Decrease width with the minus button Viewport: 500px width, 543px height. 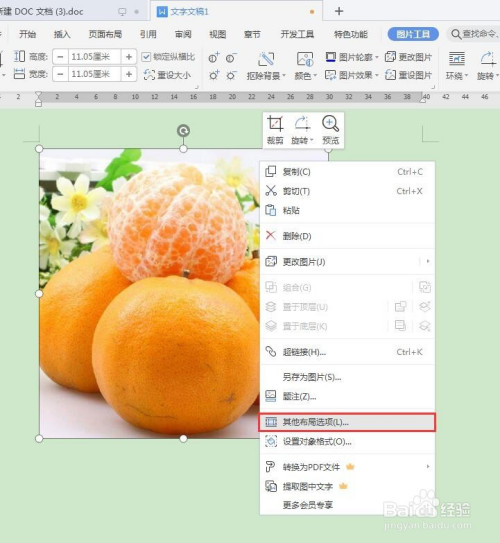(60, 74)
